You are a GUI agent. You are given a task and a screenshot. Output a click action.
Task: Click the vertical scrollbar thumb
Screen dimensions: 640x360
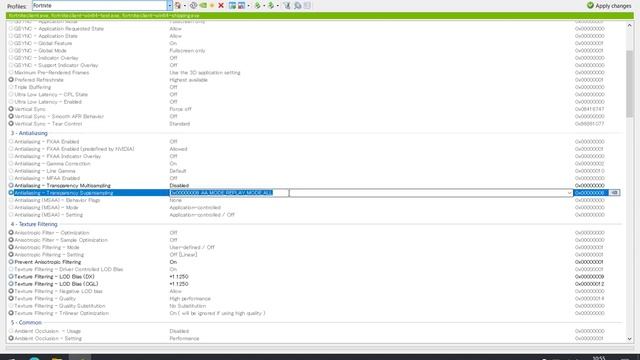[x=629, y=84]
